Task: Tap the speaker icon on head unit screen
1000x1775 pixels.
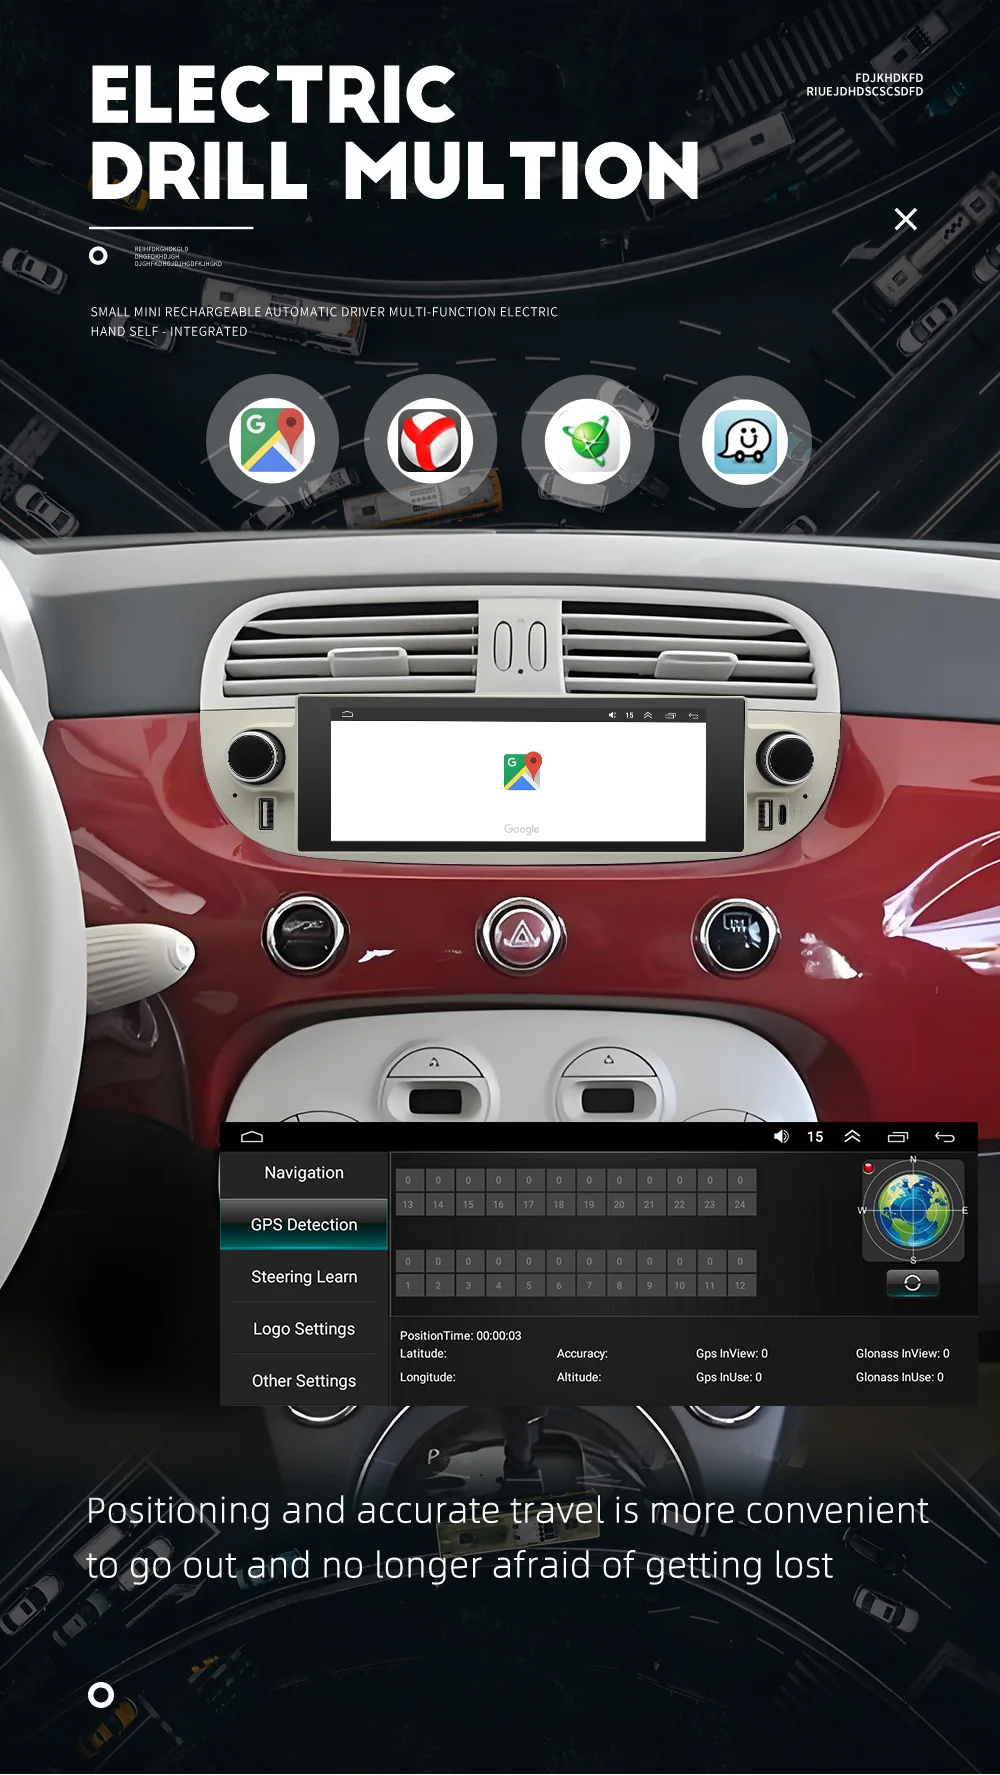Action: 612,715
